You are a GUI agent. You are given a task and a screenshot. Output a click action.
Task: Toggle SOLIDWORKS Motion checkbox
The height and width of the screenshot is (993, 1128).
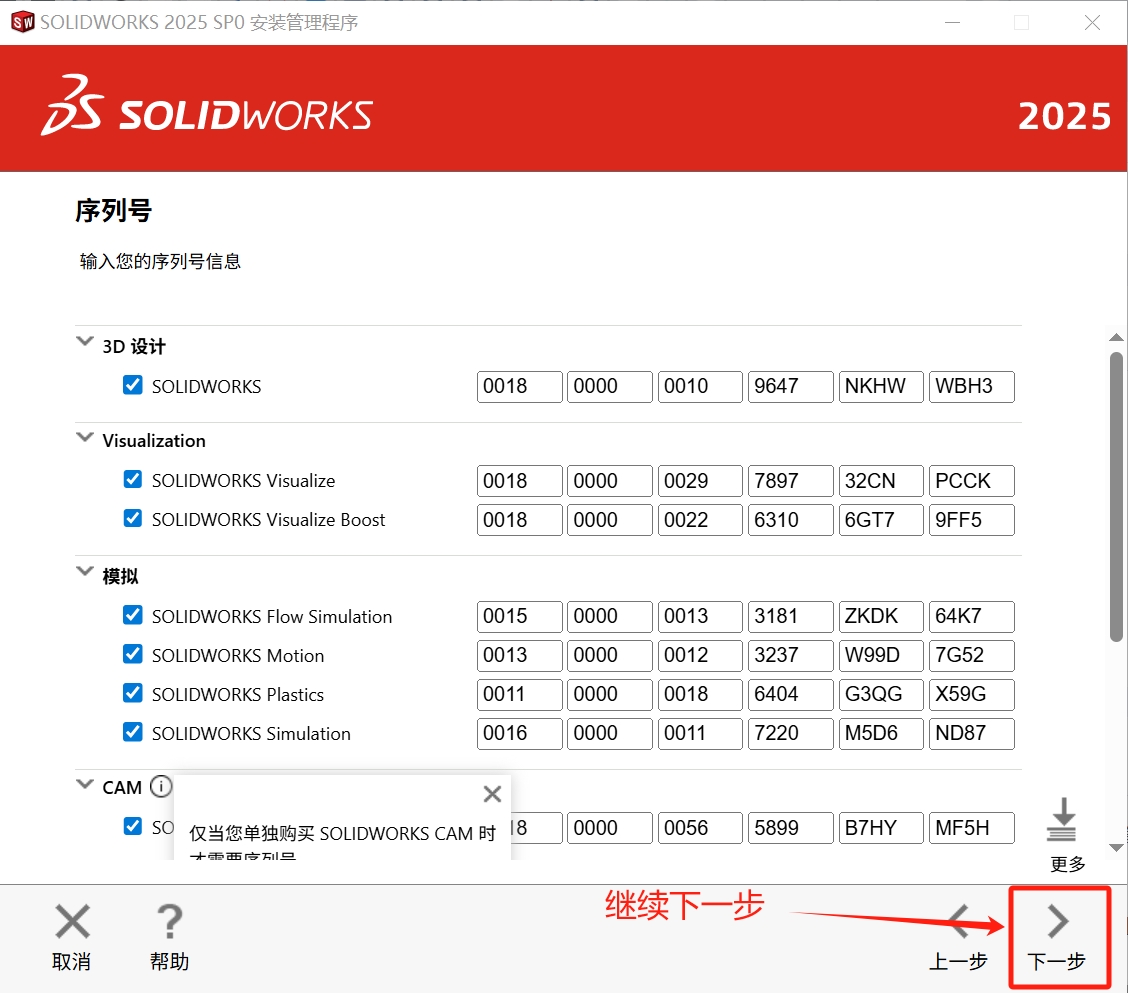tap(132, 653)
